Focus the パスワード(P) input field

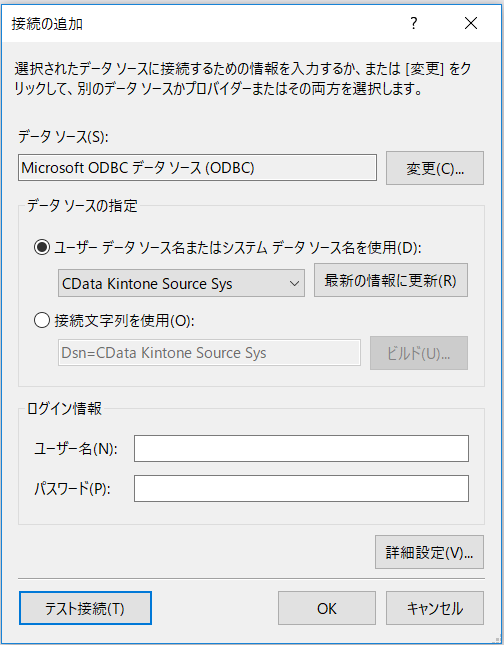(x=301, y=489)
